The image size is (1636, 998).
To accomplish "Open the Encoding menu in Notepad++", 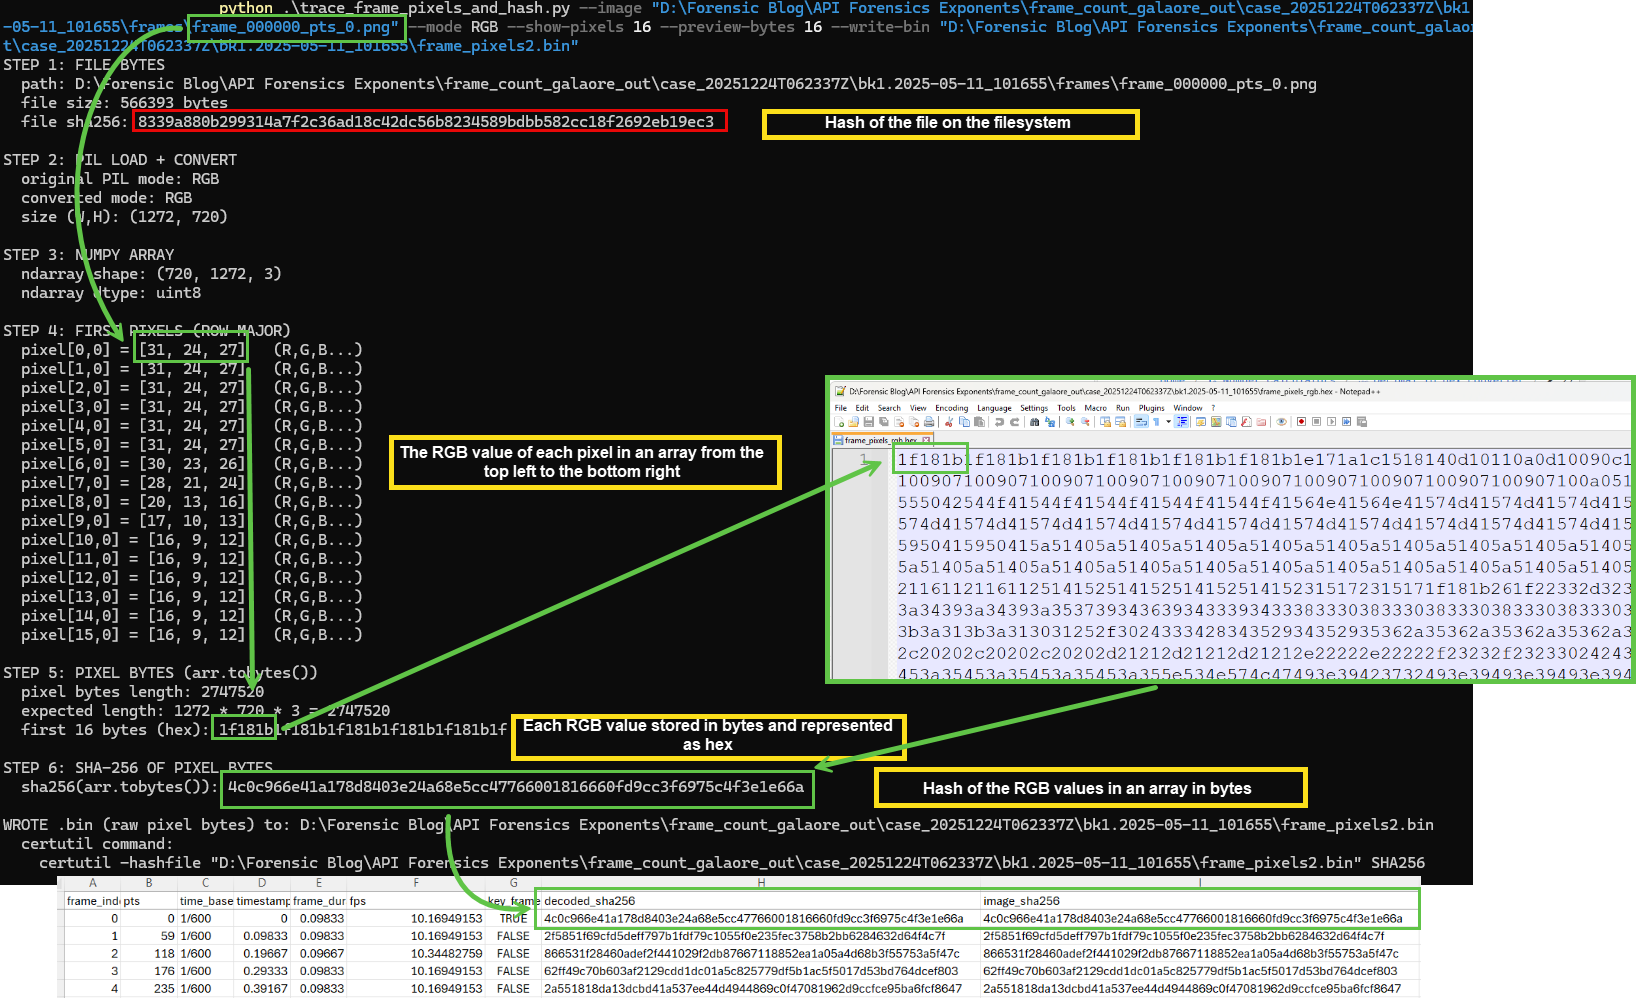I will click(951, 408).
